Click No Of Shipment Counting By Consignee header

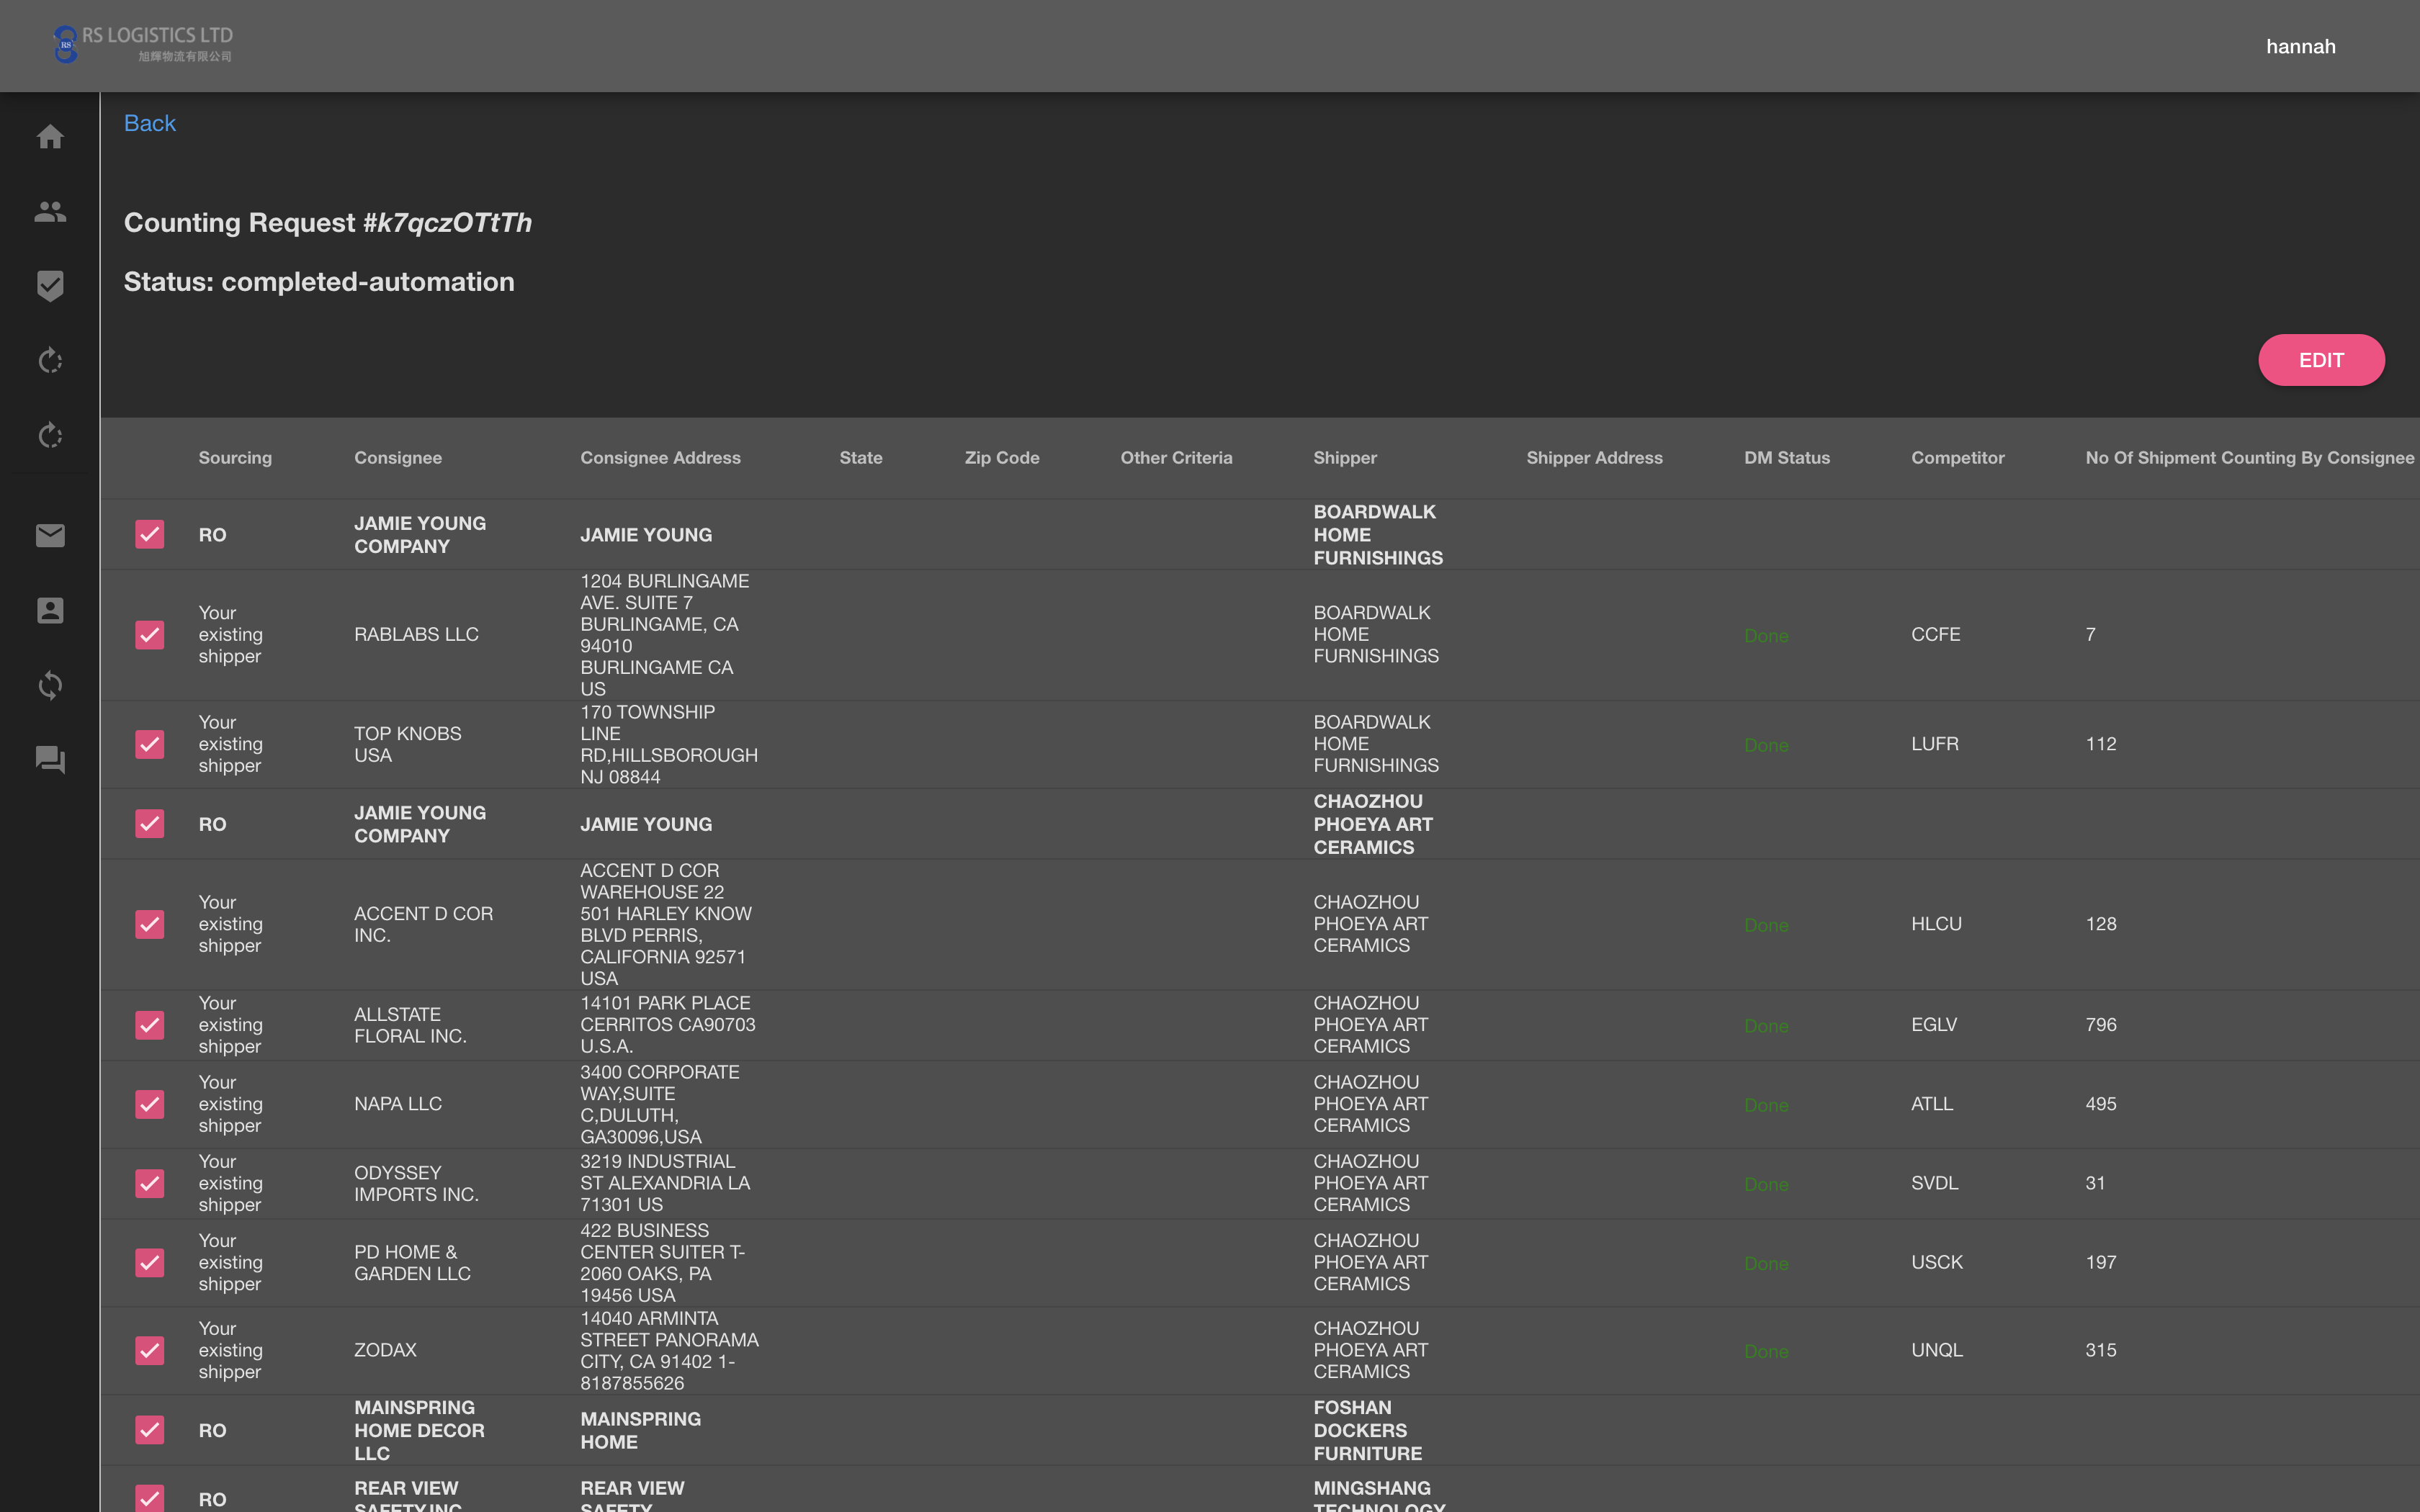point(2249,458)
